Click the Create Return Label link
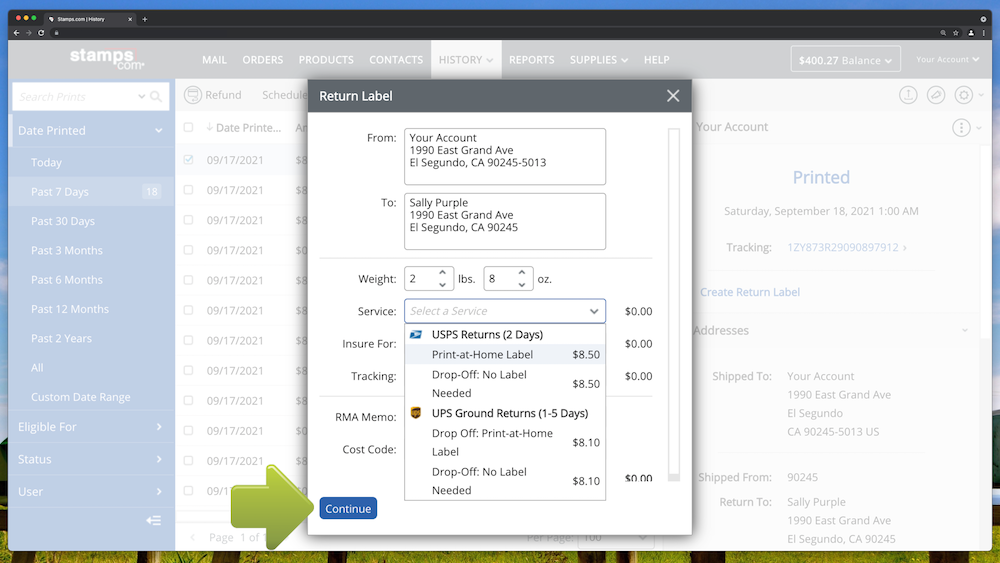The width and height of the screenshot is (1000, 563). [749, 292]
